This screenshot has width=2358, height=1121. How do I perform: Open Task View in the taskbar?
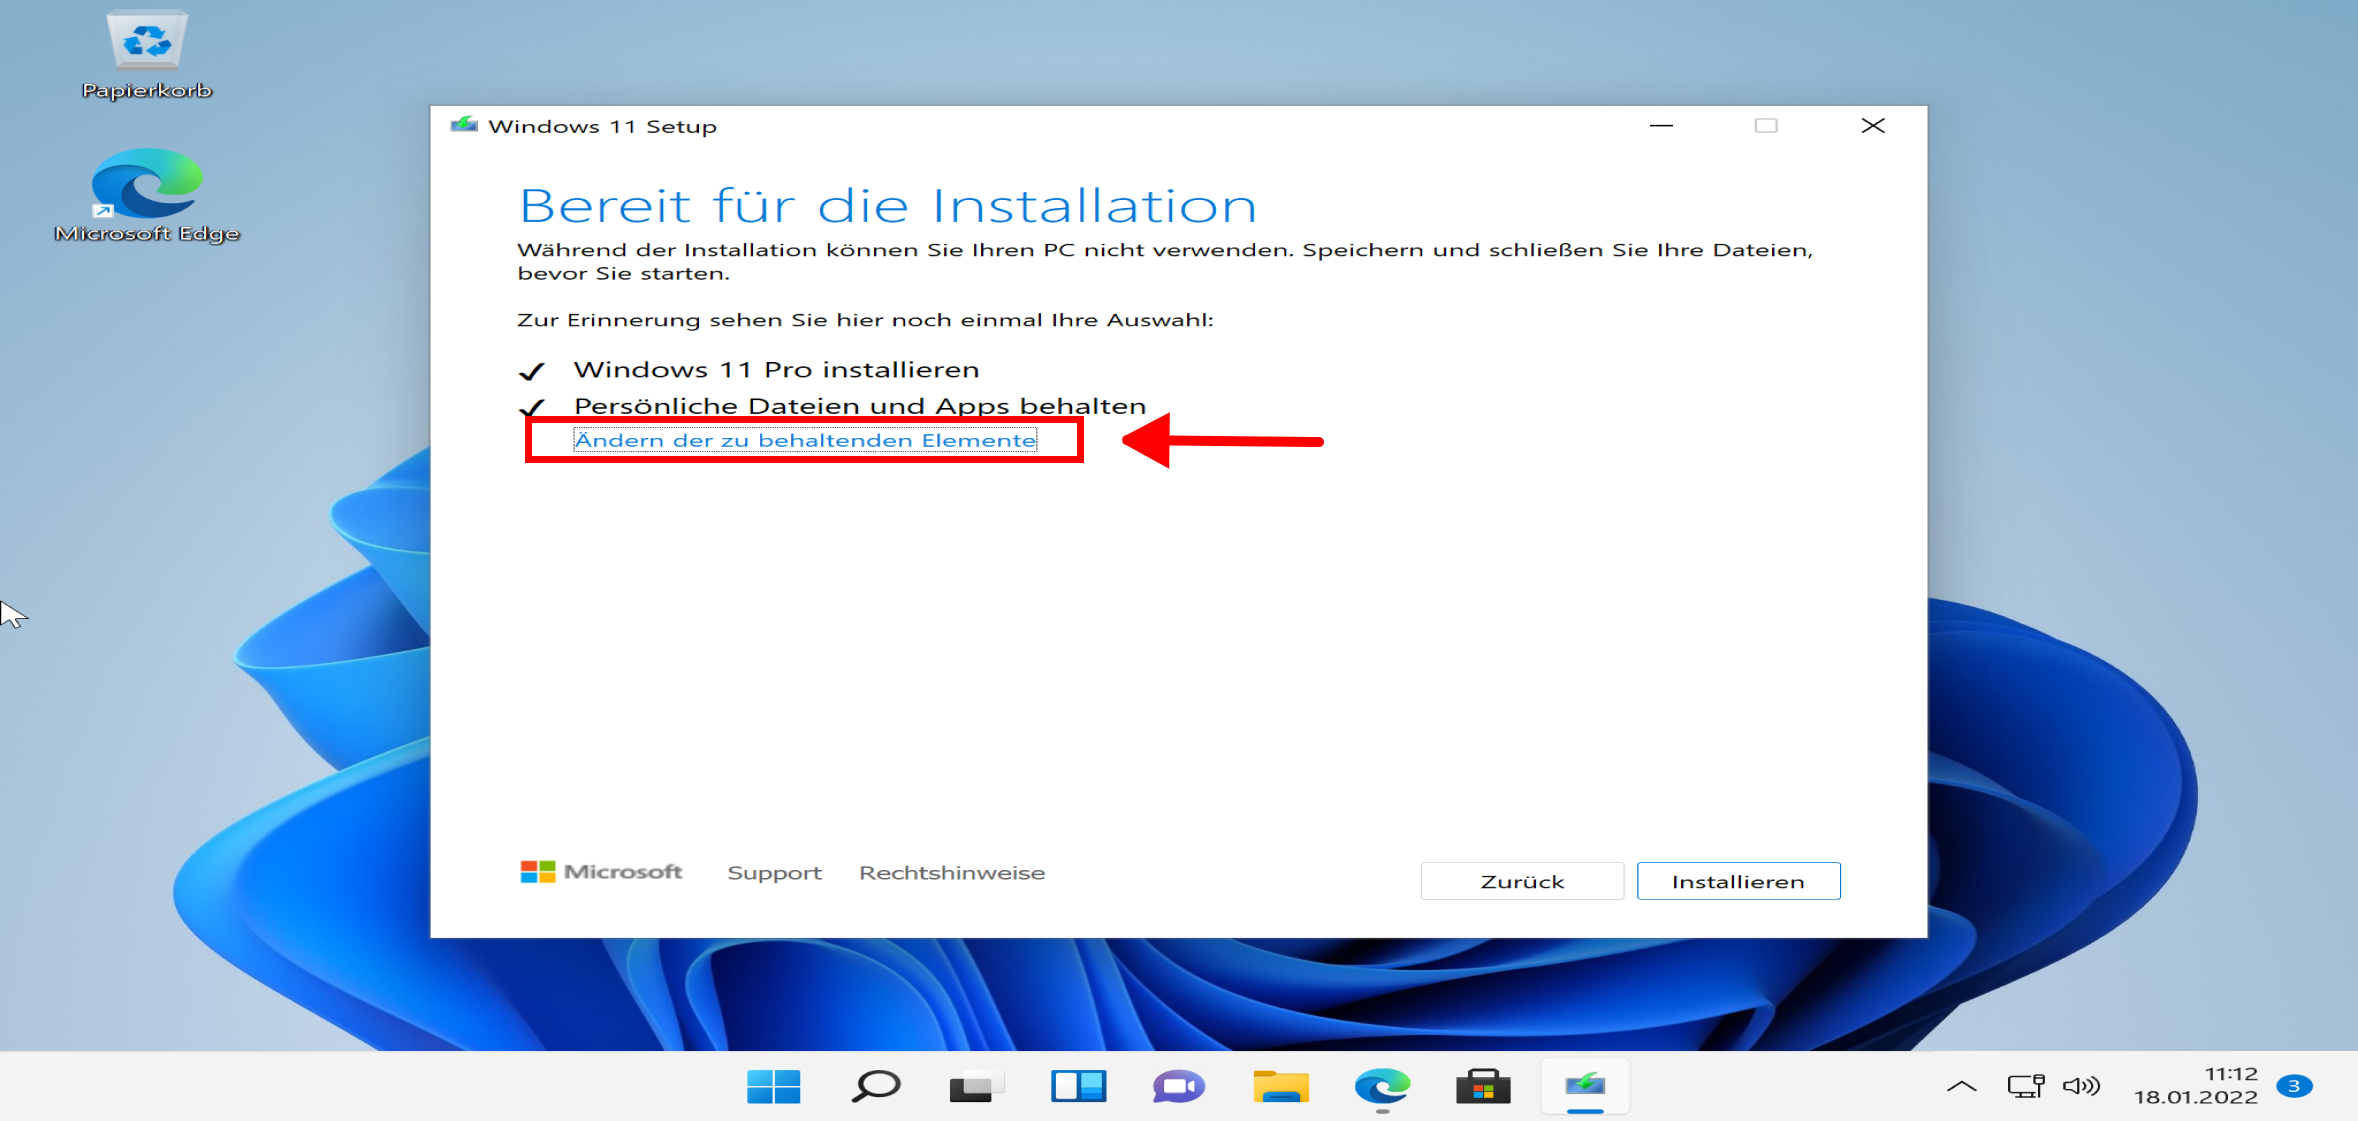(x=977, y=1086)
